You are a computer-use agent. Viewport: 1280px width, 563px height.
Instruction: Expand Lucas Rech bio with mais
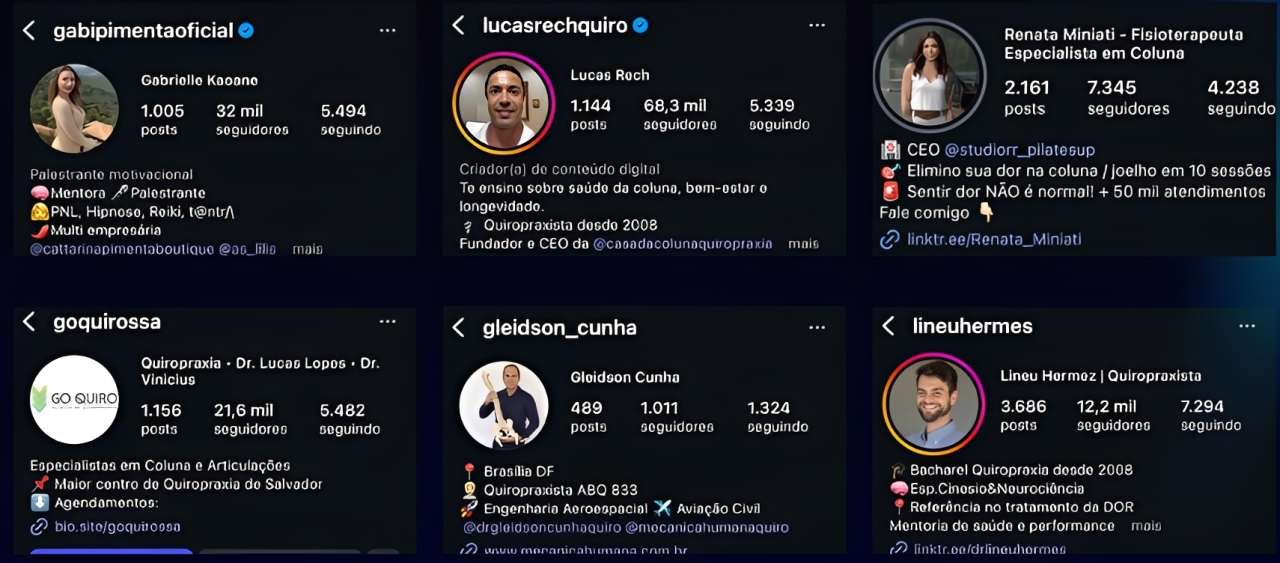(x=803, y=243)
